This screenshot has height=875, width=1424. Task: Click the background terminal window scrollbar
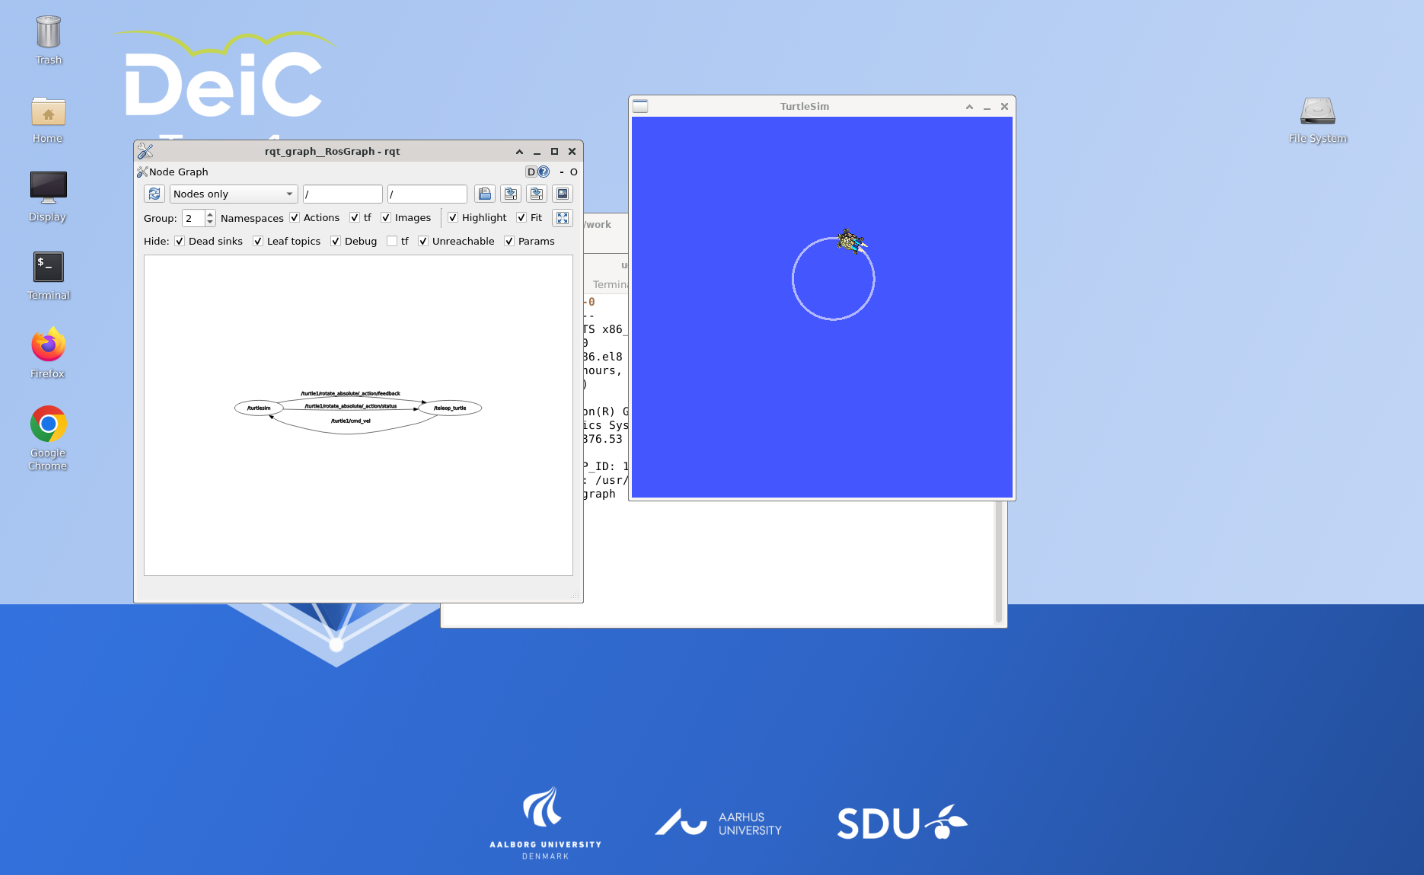(x=998, y=562)
